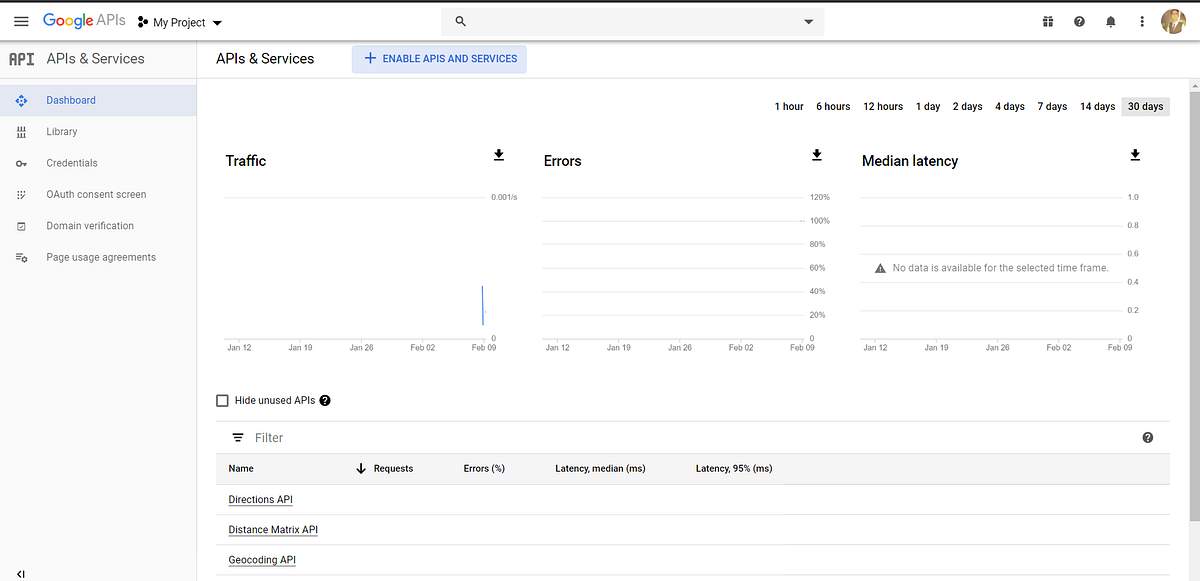The width and height of the screenshot is (1200, 581).
Task: Select the 1 hour time range
Action: pyautogui.click(x=789, y=106)
